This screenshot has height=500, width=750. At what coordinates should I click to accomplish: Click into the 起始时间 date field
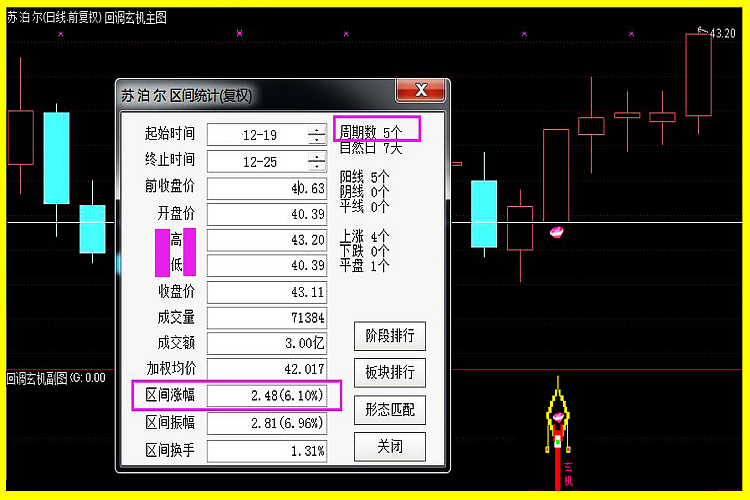[x=258, y=135]
